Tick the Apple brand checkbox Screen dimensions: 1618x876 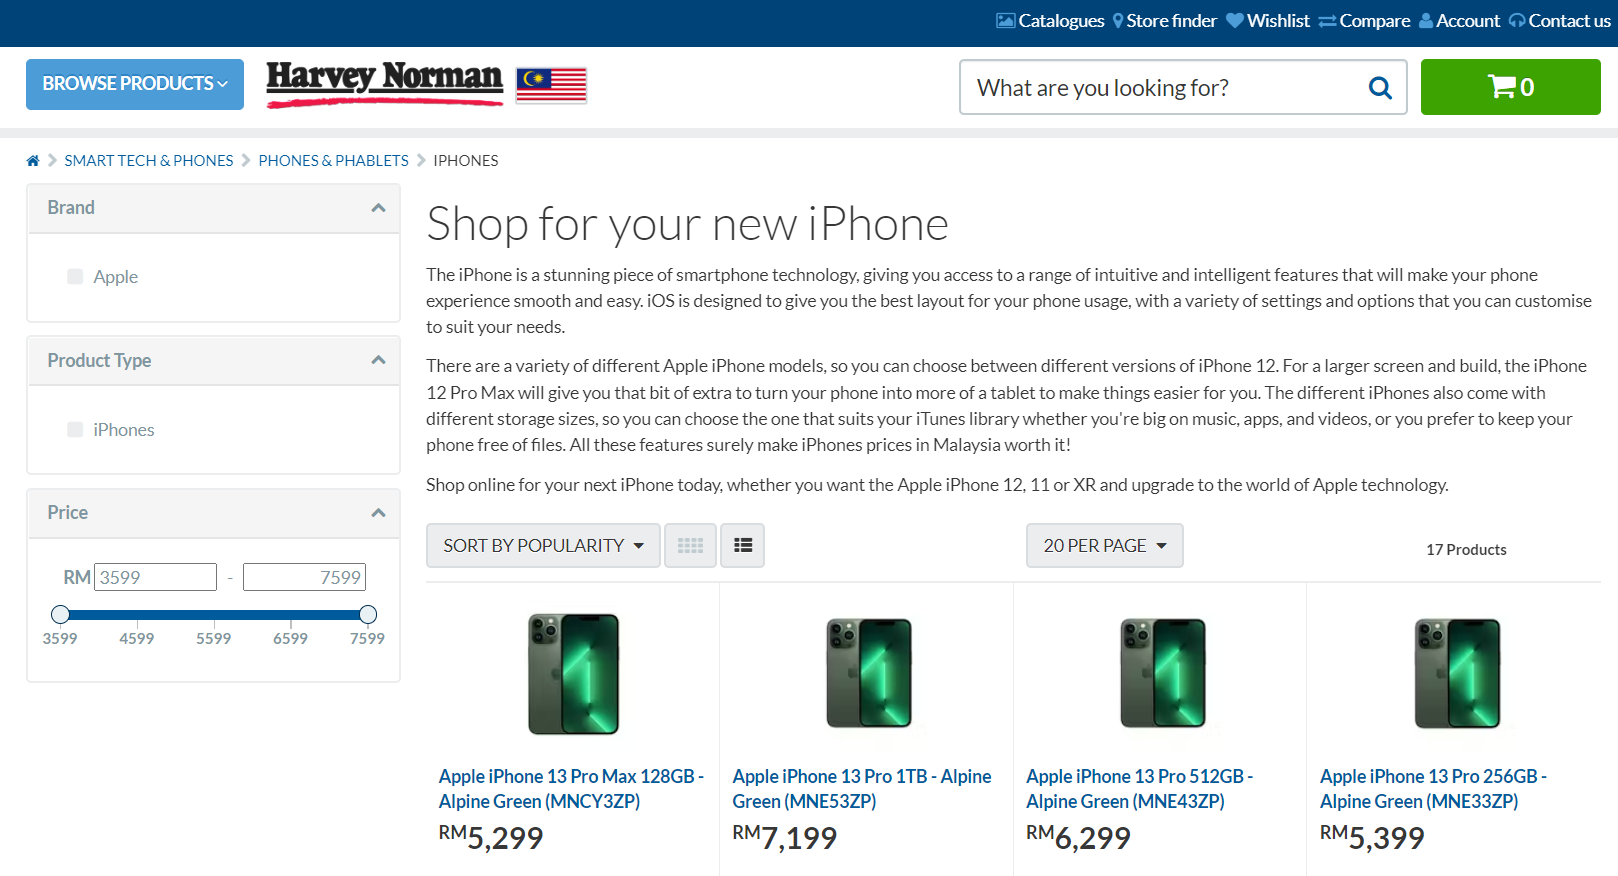click(75, 277)
